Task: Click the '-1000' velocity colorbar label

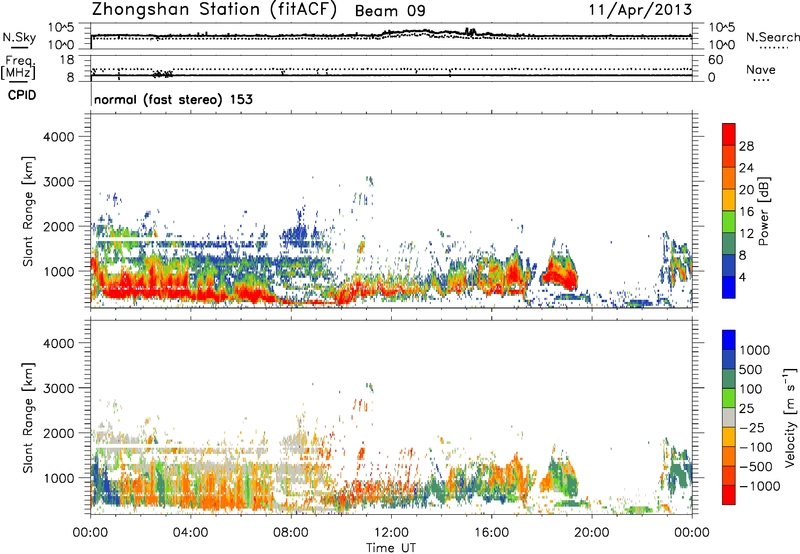Action: pyautogui.click(x=759, y=486)
